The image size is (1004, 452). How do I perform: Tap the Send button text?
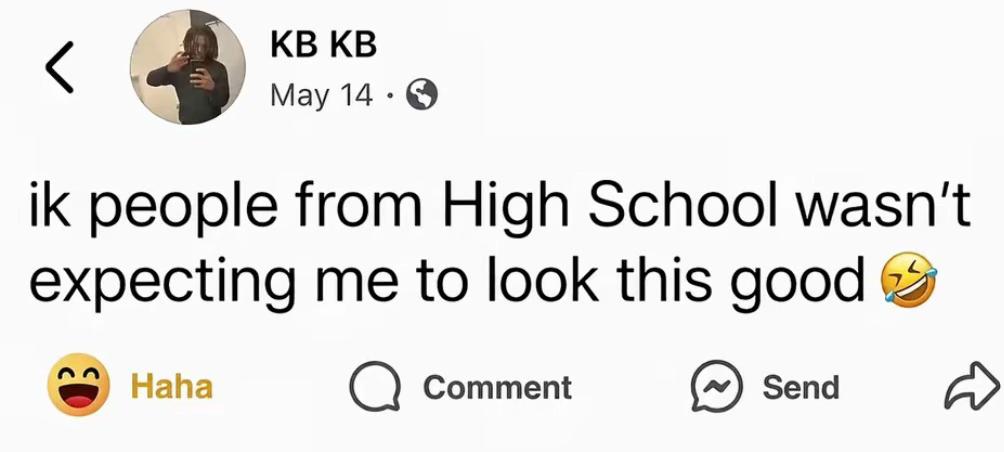[x=800, y=387]
